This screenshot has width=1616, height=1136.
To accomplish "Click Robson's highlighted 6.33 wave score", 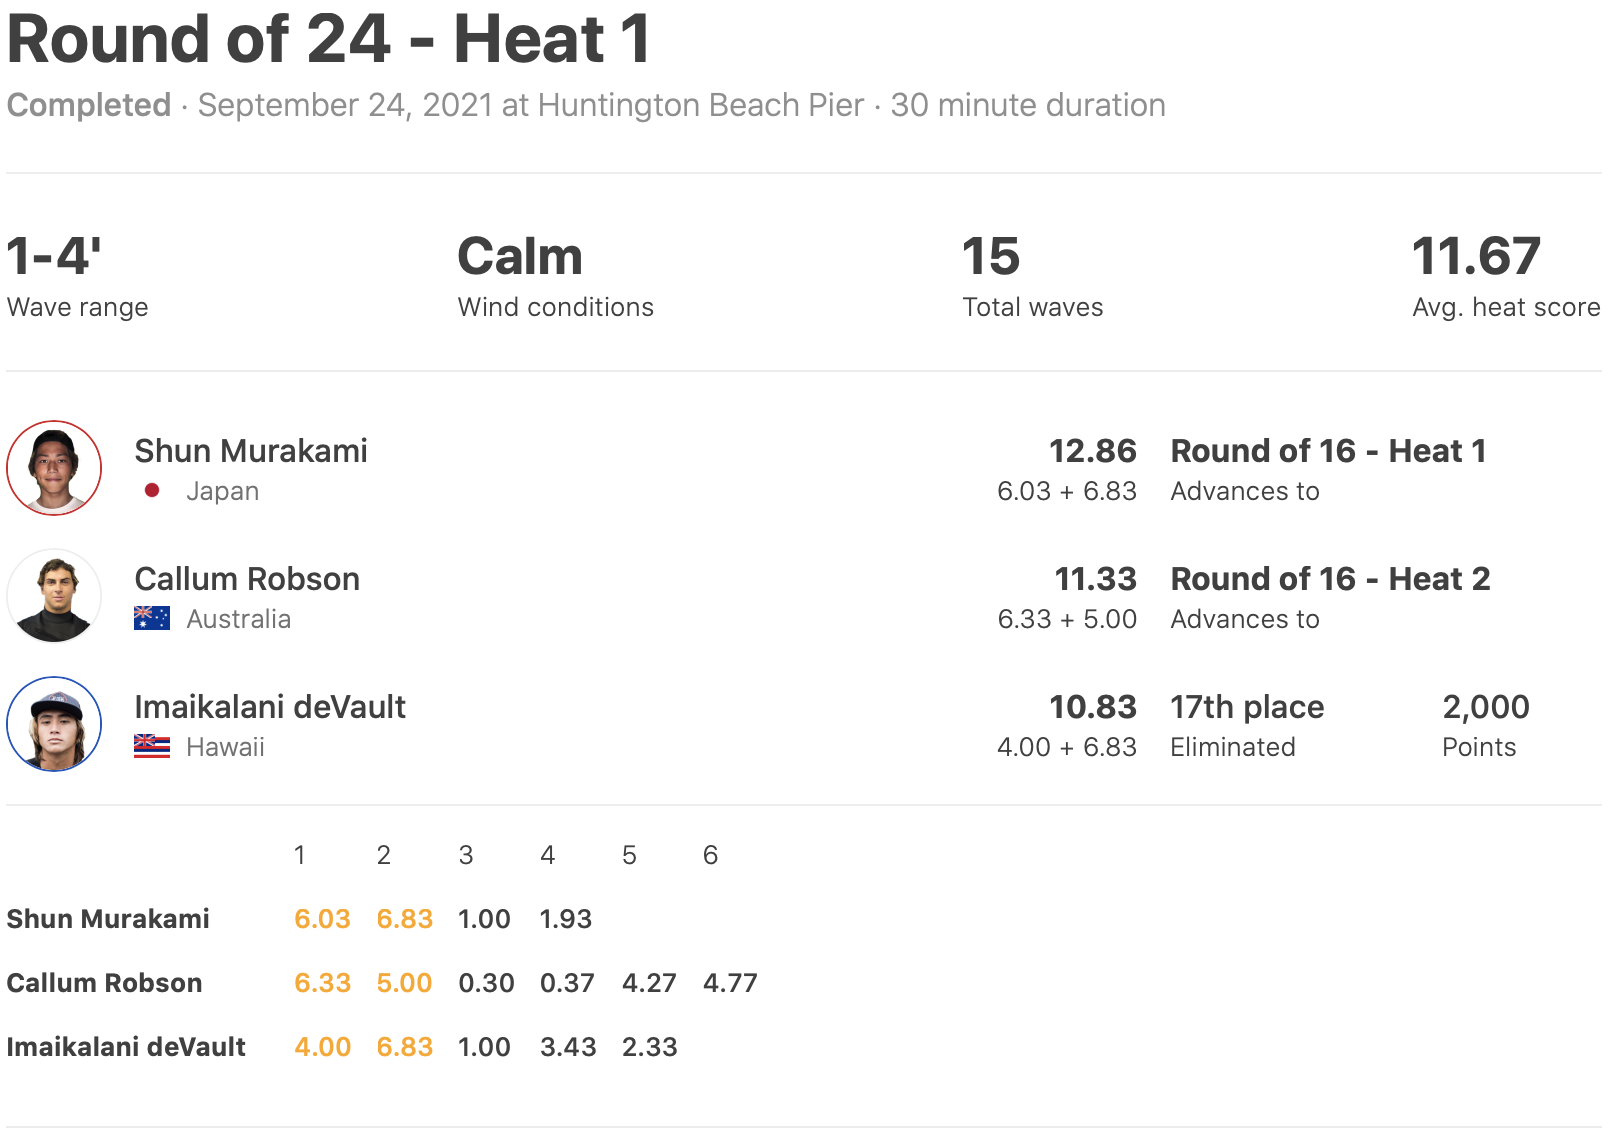I will coord(322,983).
